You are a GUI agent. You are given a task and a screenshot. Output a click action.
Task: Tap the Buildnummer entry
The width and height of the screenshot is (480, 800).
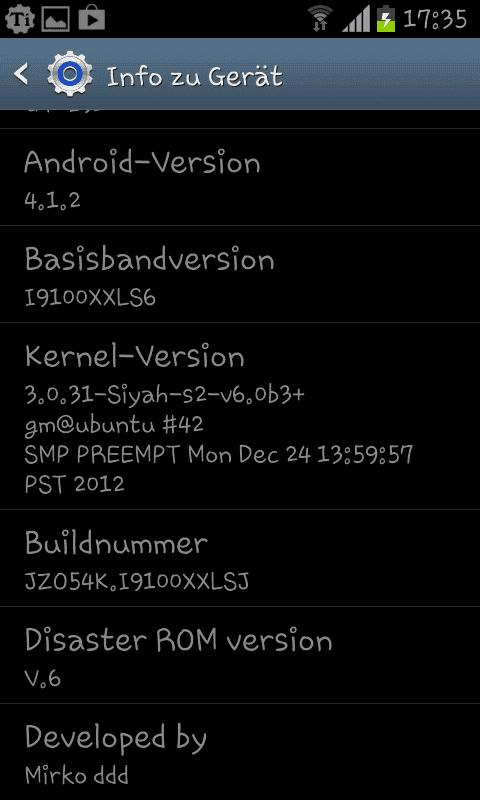pyautogui.click(x=240, y=558)
